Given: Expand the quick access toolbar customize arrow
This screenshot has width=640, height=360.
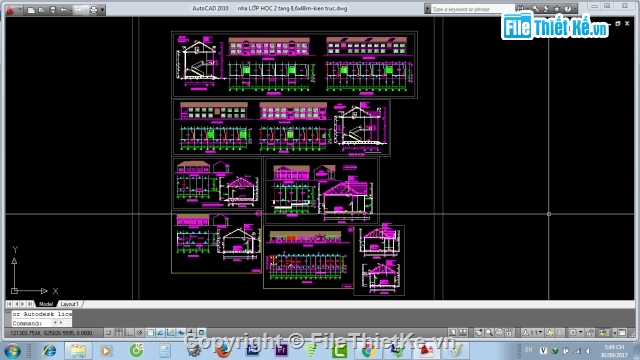Looking at the screenshot, I should pos(102,10).
